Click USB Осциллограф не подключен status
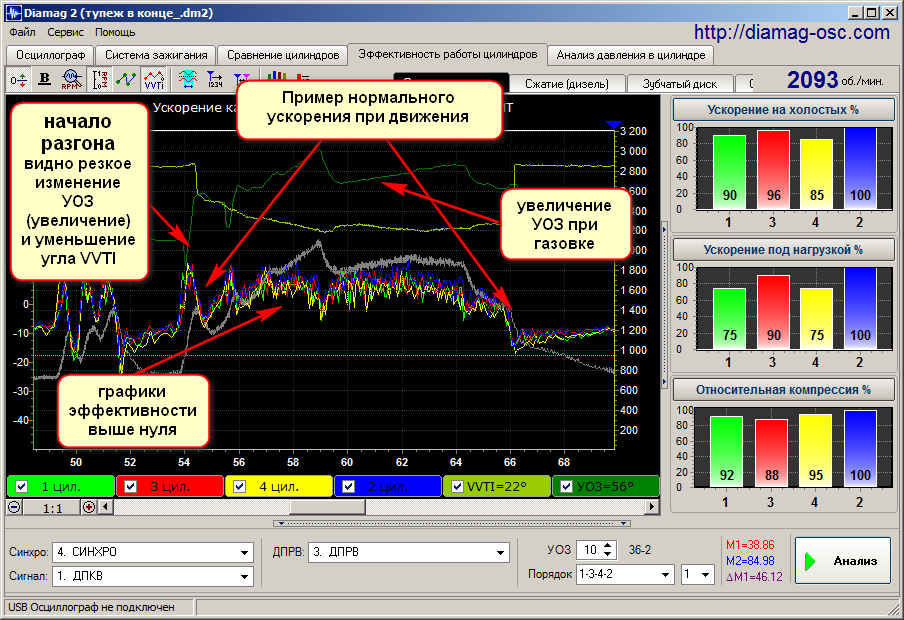The height and width of the screenshot is (620, 904). 91,607
